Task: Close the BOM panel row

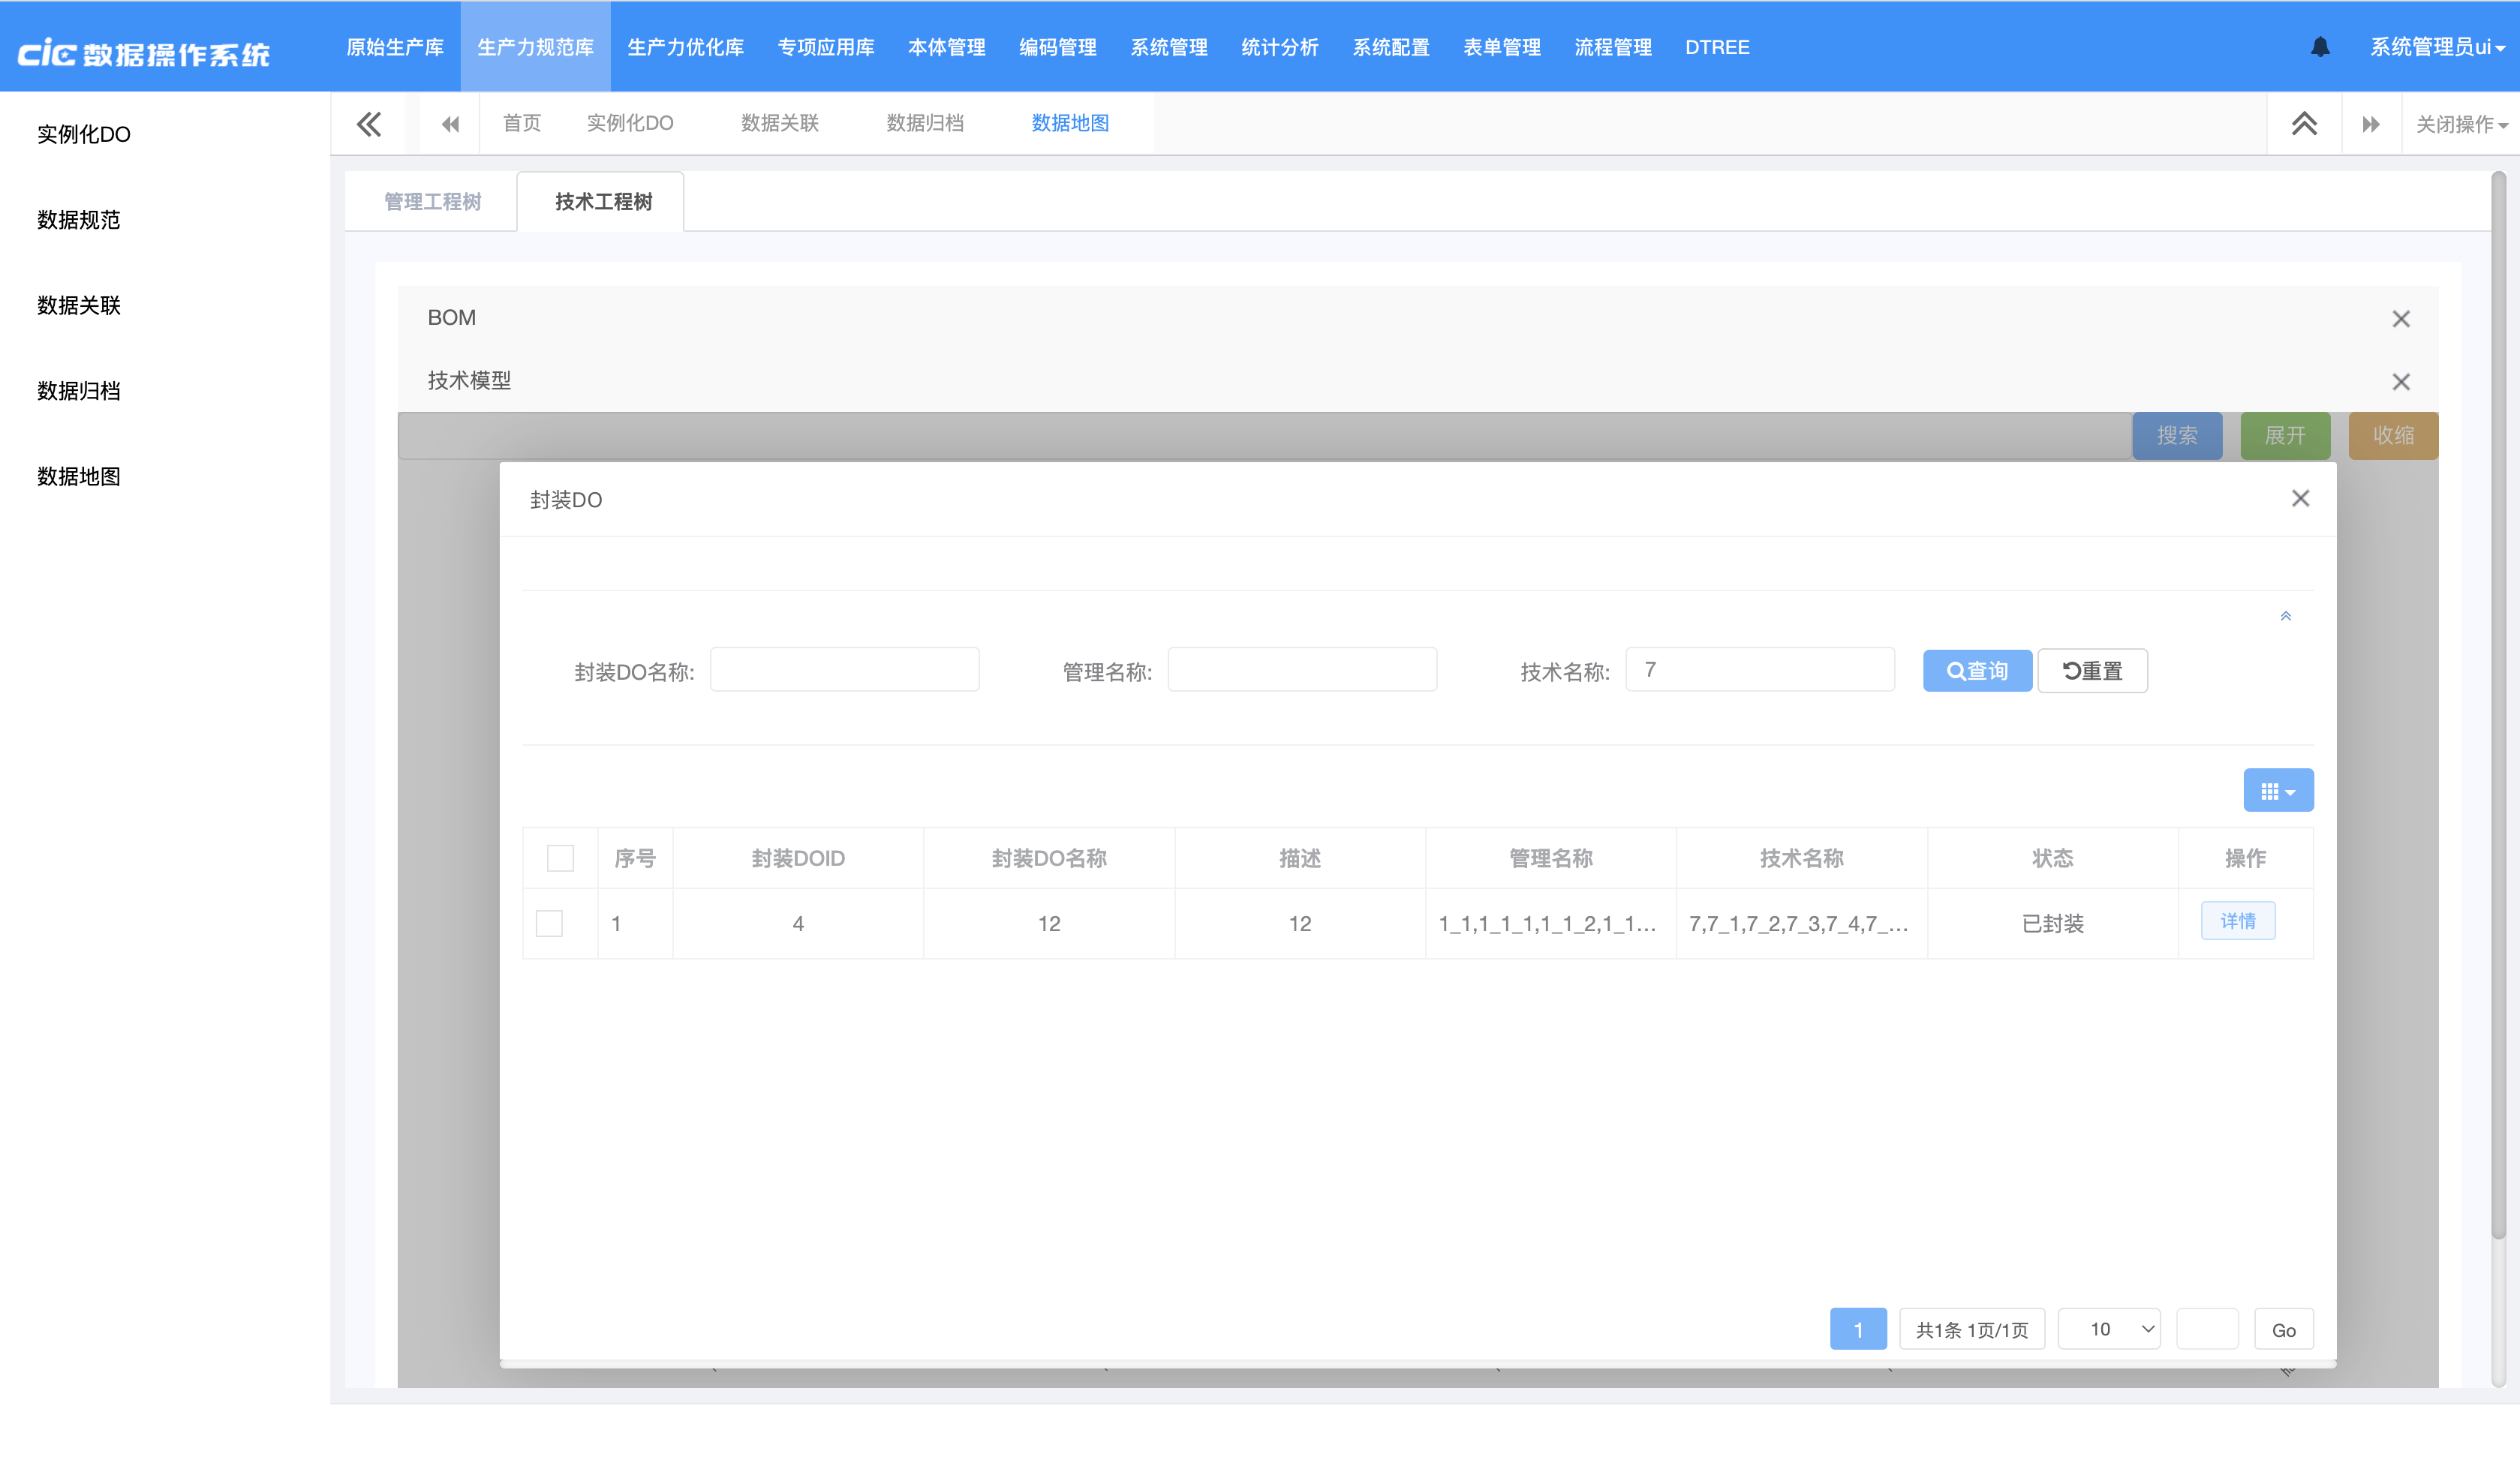Action: point(2400,319)
